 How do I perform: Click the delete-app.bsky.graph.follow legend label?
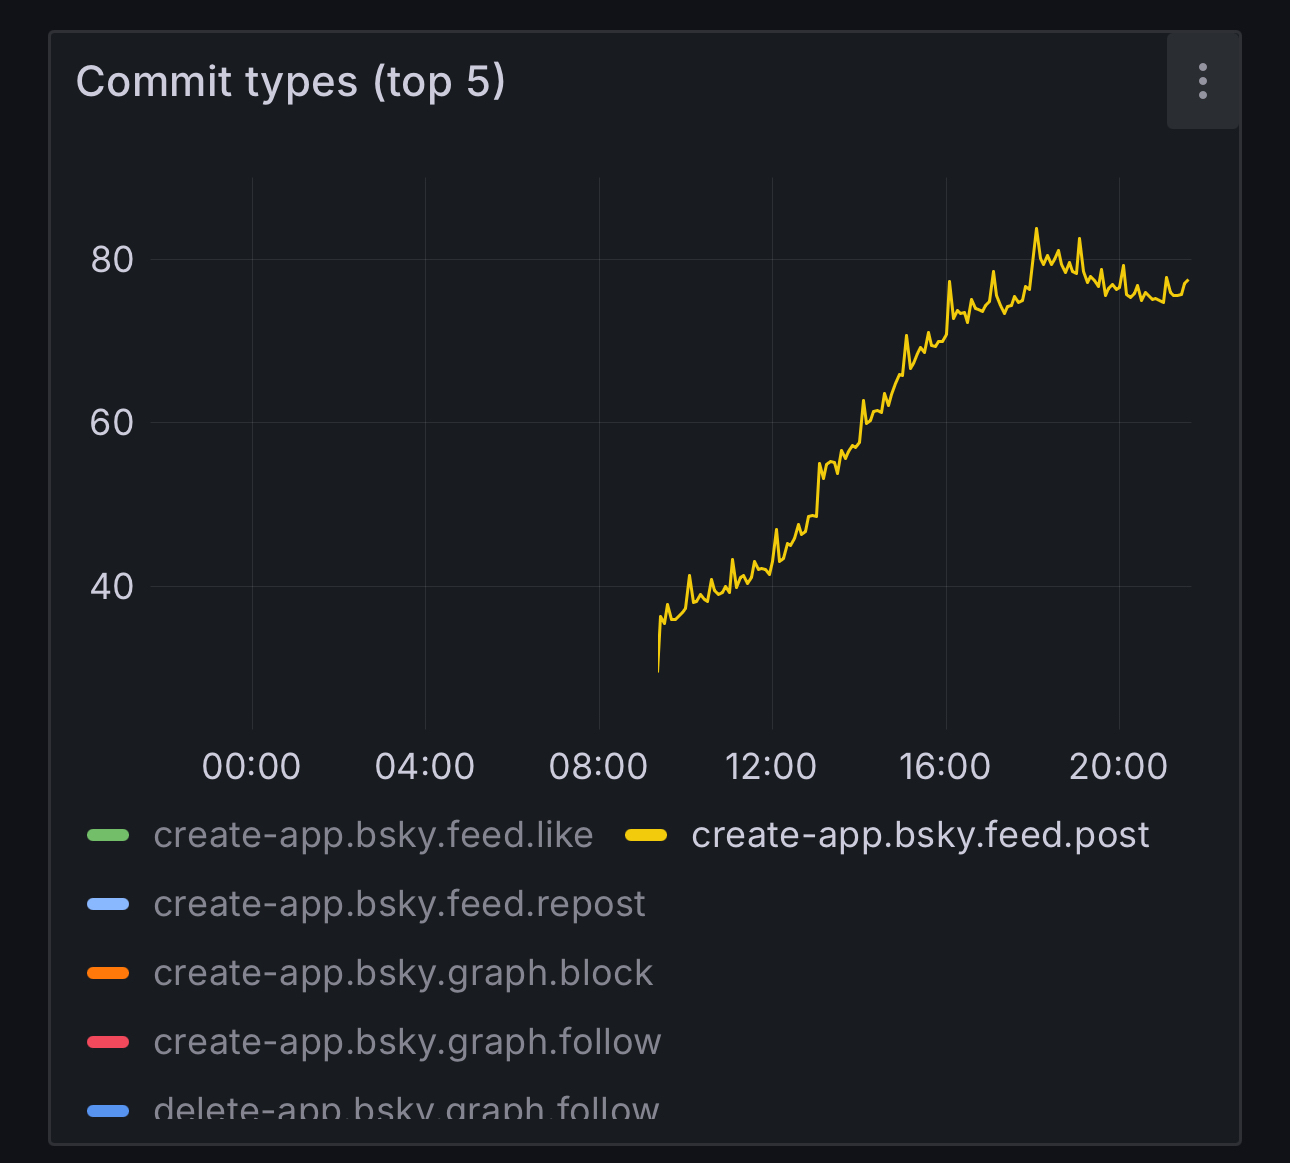click(x=406, y=1108)
